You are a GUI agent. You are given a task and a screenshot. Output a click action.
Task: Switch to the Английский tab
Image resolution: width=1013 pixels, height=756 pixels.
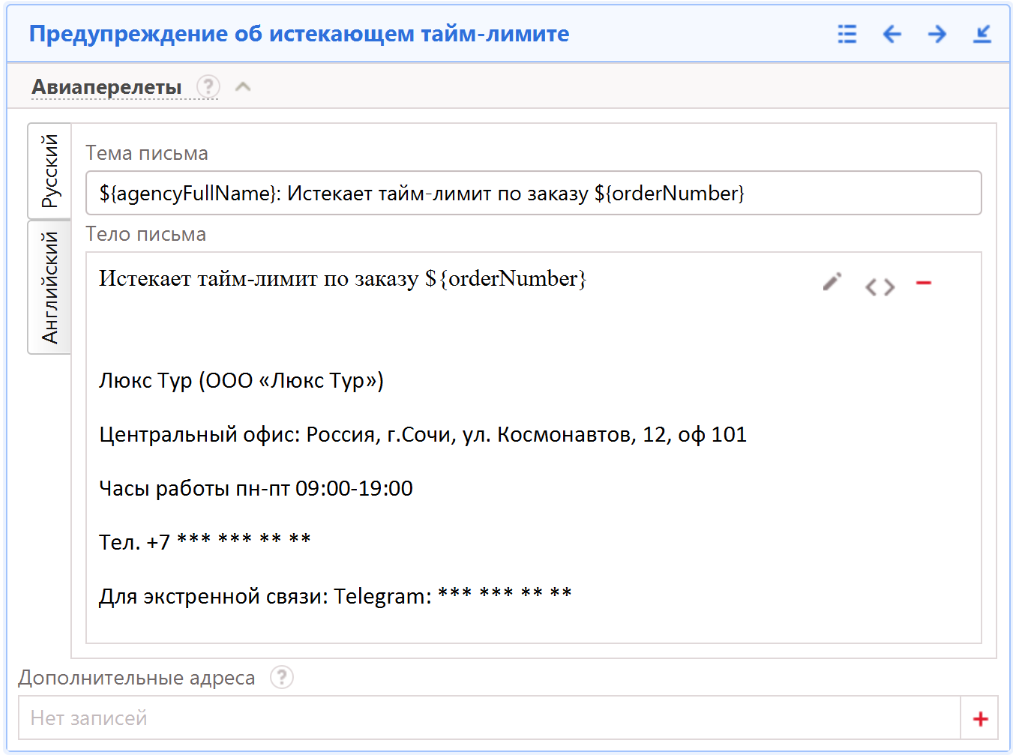click(50, 286)
